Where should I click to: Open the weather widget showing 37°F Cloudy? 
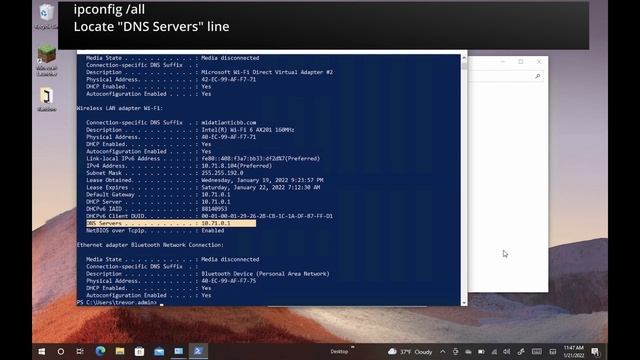410,351
